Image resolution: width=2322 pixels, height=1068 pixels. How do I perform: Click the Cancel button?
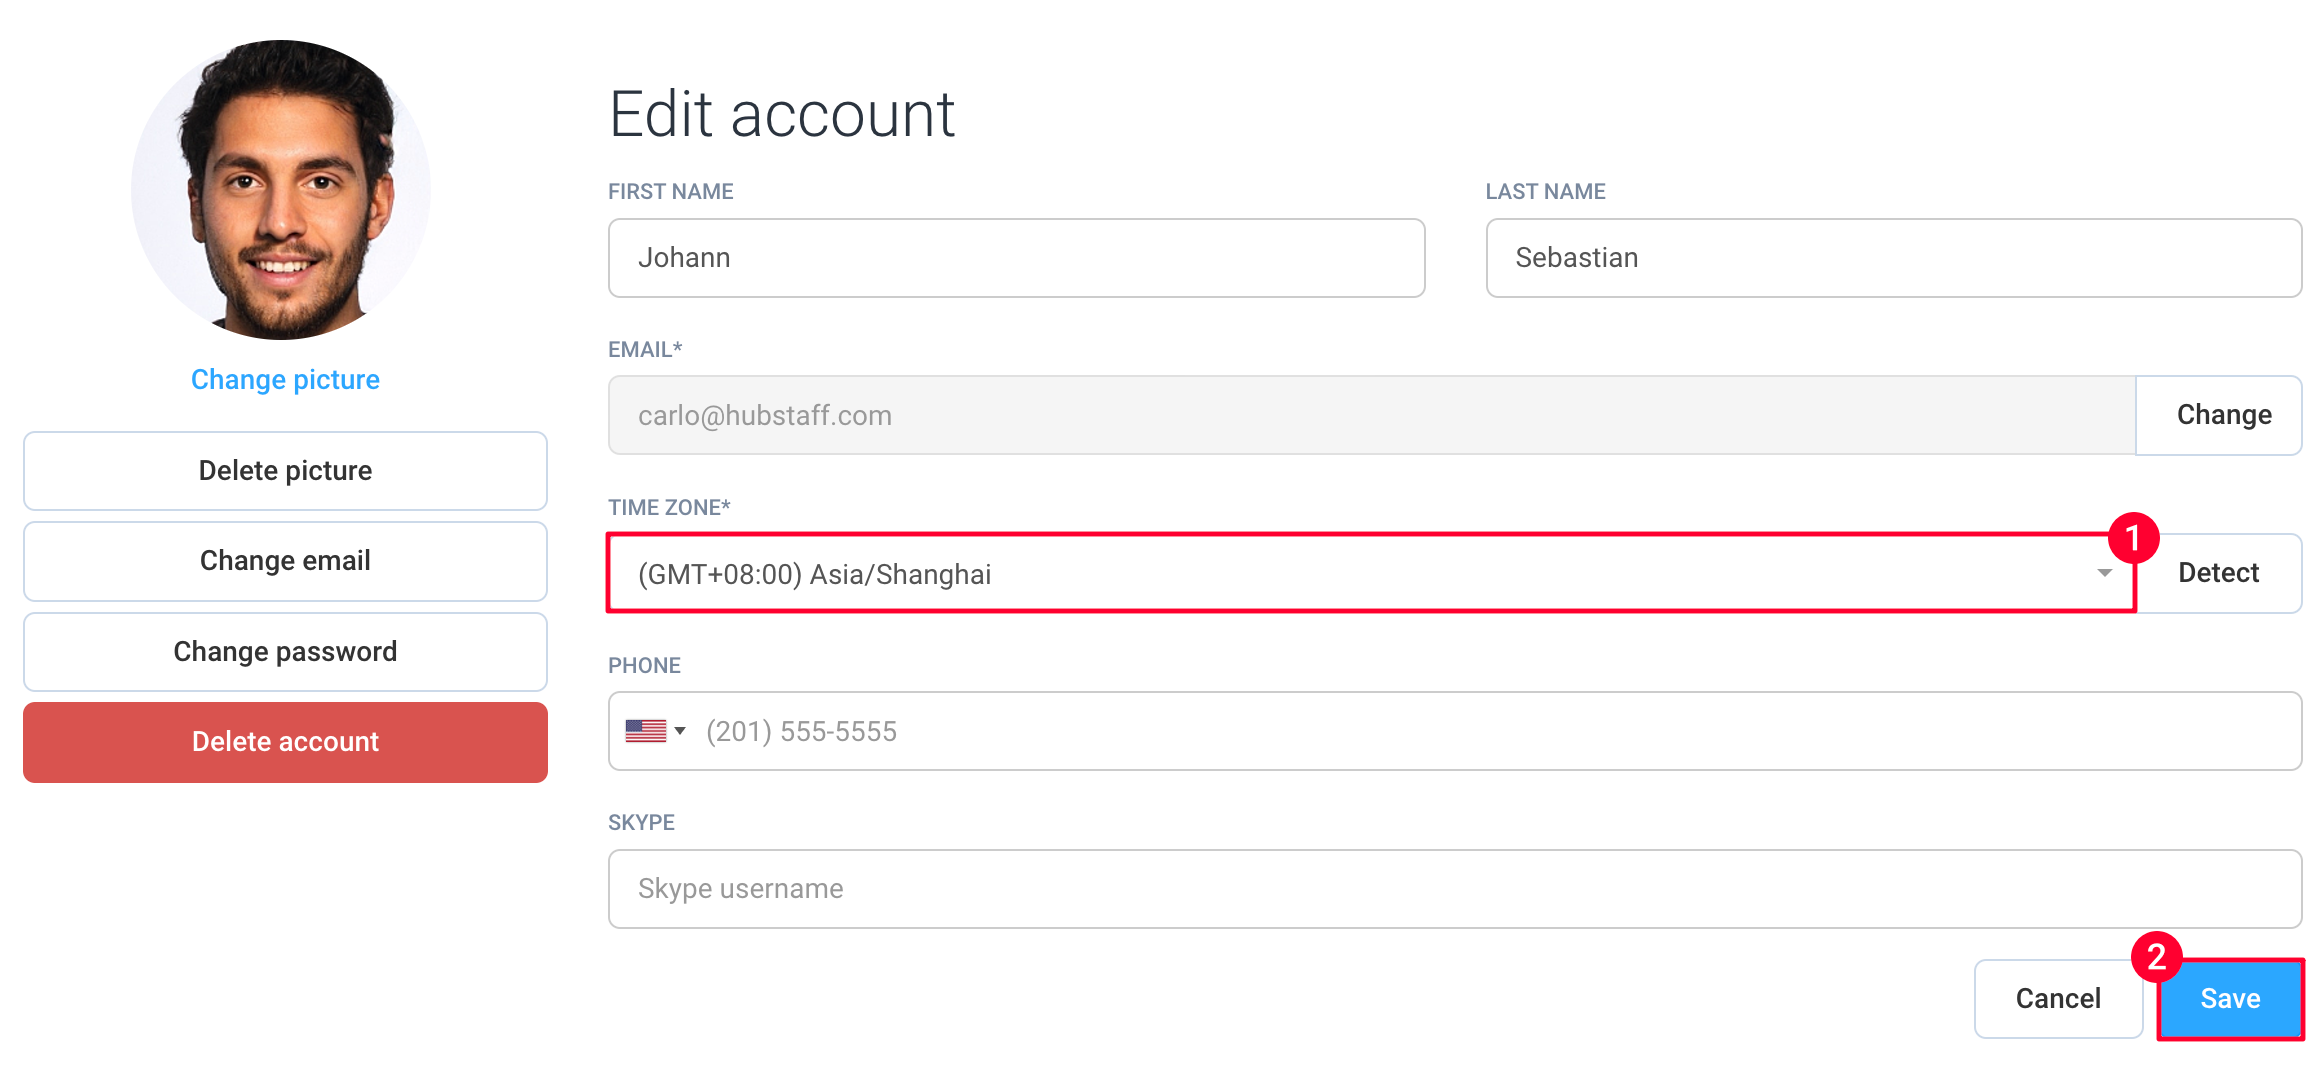pos(2058,999)
